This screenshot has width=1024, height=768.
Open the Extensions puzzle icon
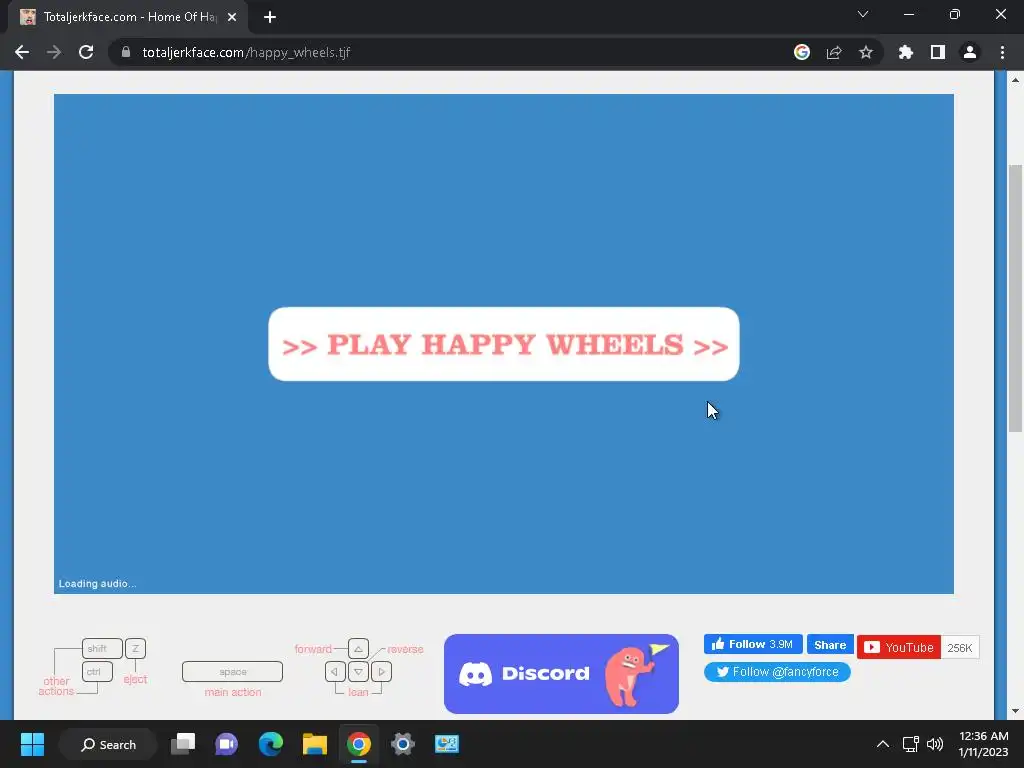click(x=906, y=52)
